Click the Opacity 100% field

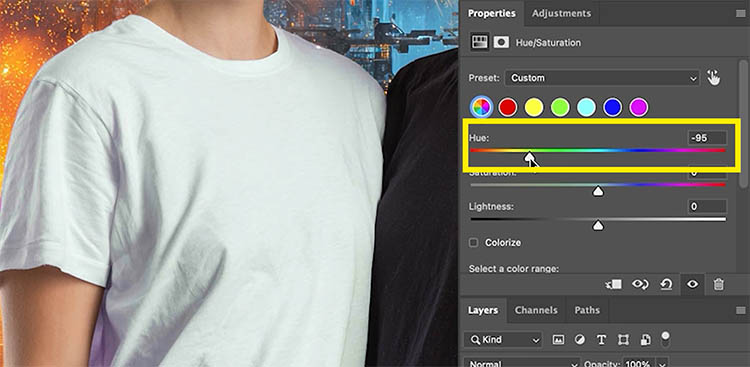coord(639,363)
